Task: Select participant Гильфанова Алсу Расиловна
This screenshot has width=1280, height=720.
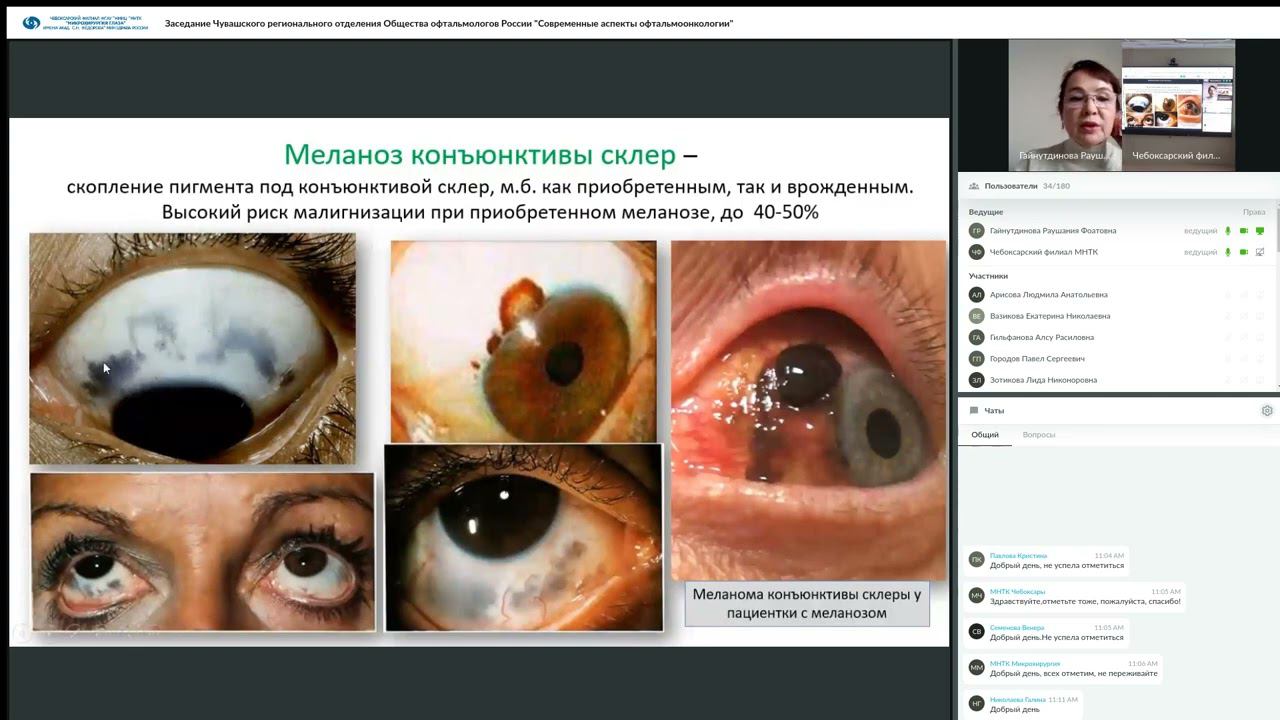Action: point(1042,337)
